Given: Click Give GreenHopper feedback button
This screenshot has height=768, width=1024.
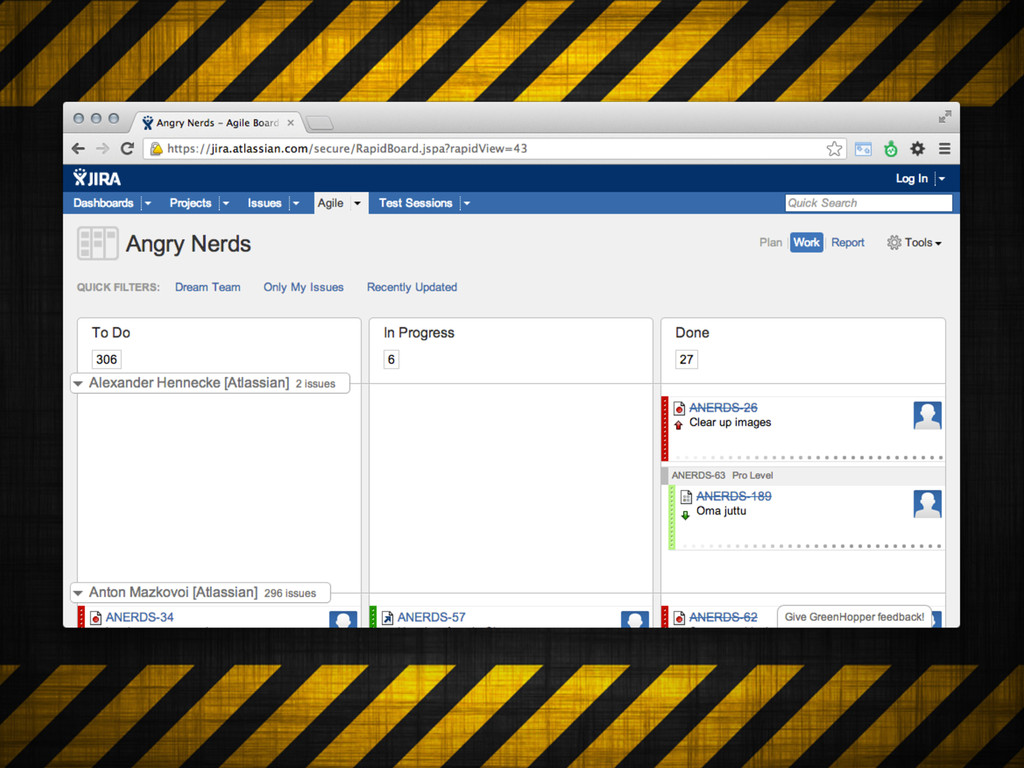Looking at the screenshot, I should 854,616.
